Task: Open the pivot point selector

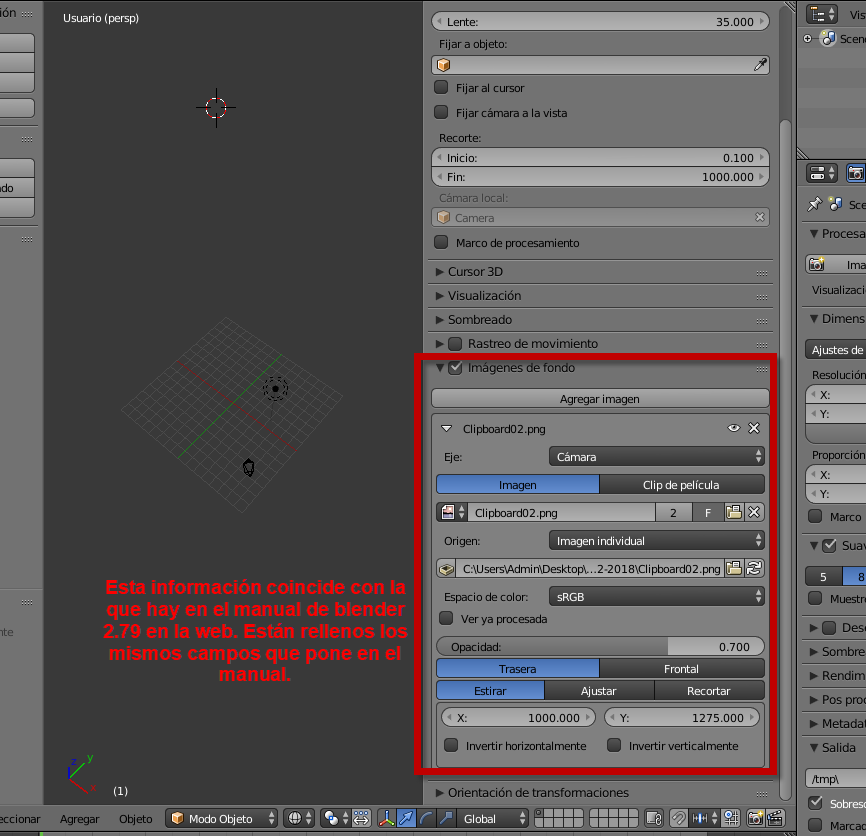Action: click(x=336, y=818)
